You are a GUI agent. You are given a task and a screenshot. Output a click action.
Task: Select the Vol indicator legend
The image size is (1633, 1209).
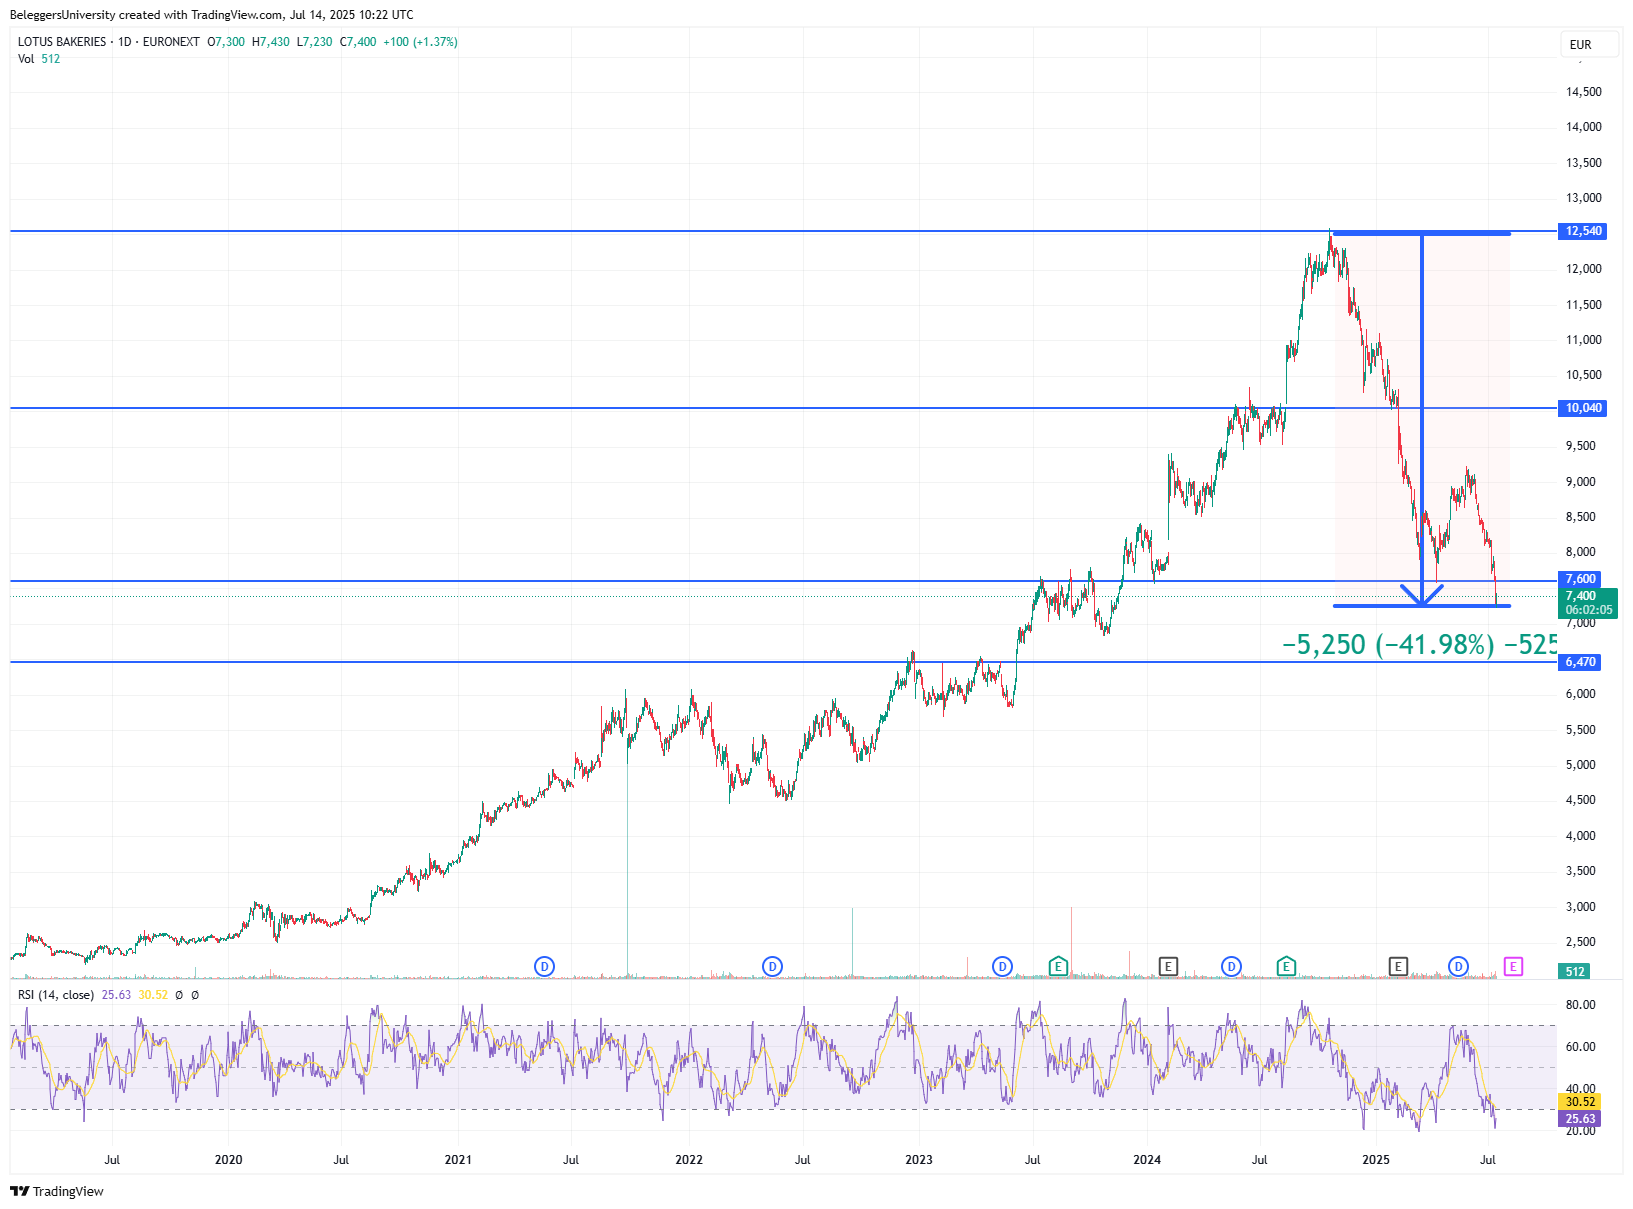tap(26, 59)
